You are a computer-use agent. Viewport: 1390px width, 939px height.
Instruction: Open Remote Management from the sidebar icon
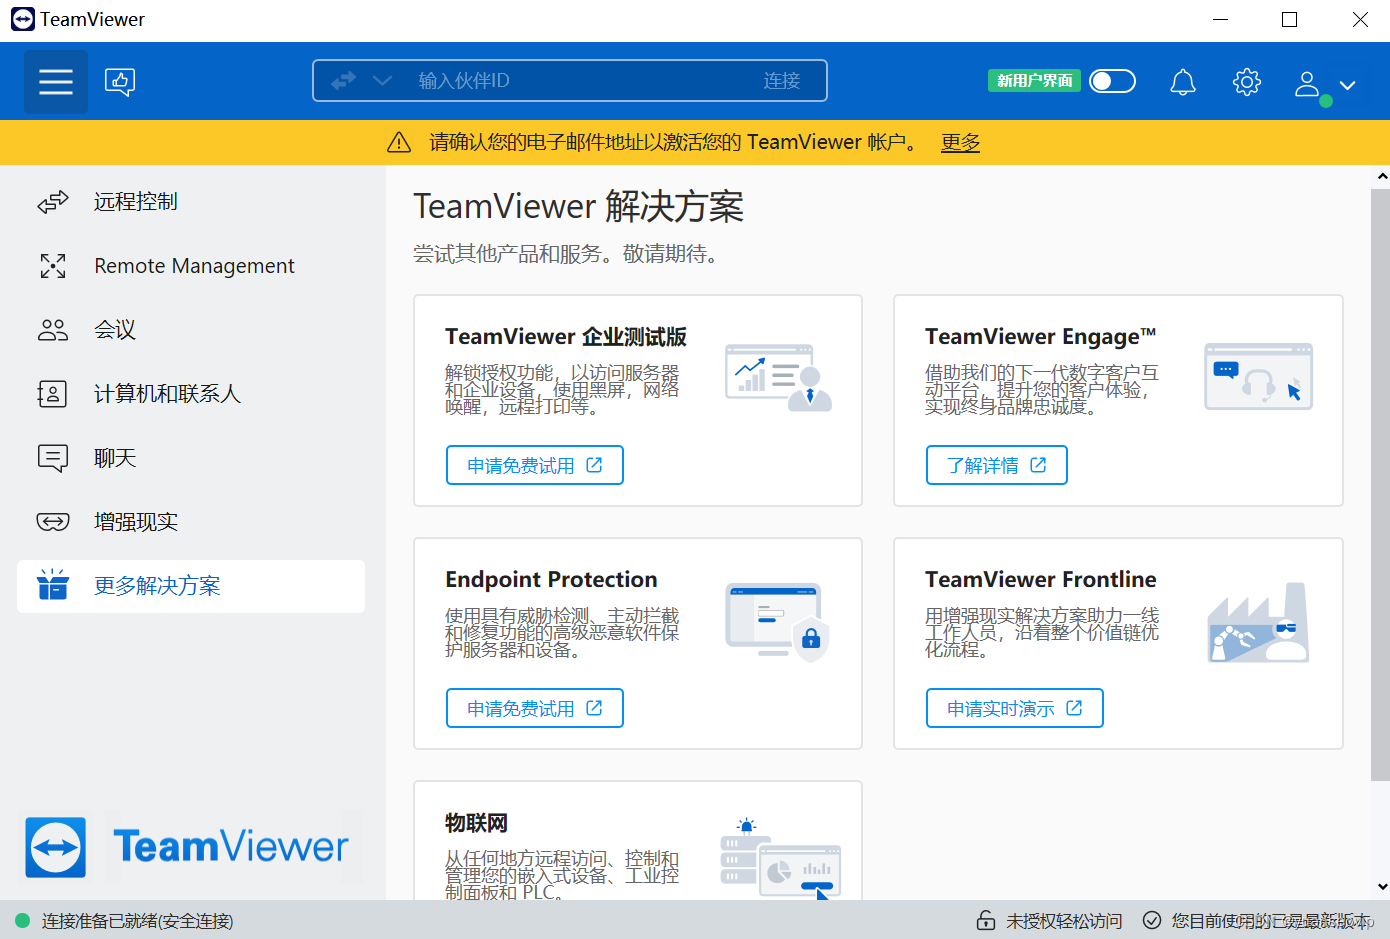pos(52,265)
